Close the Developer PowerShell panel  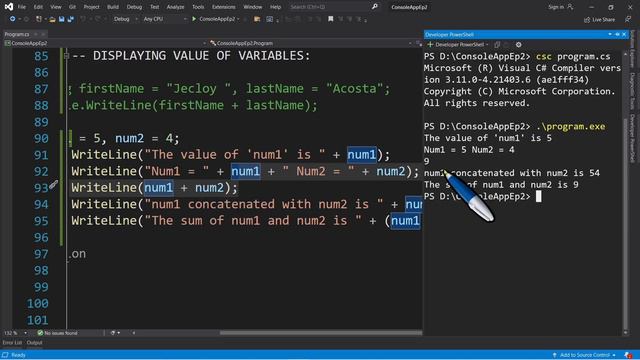click(624, 35)
